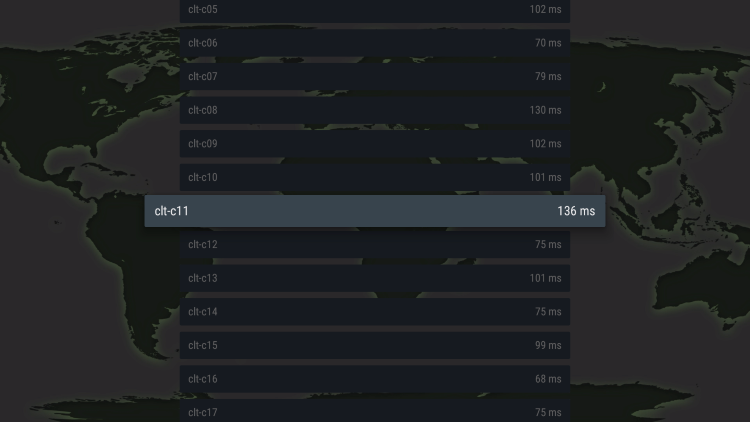
Task: Click the 79 ms latency value
Action: tap(548, 77)
